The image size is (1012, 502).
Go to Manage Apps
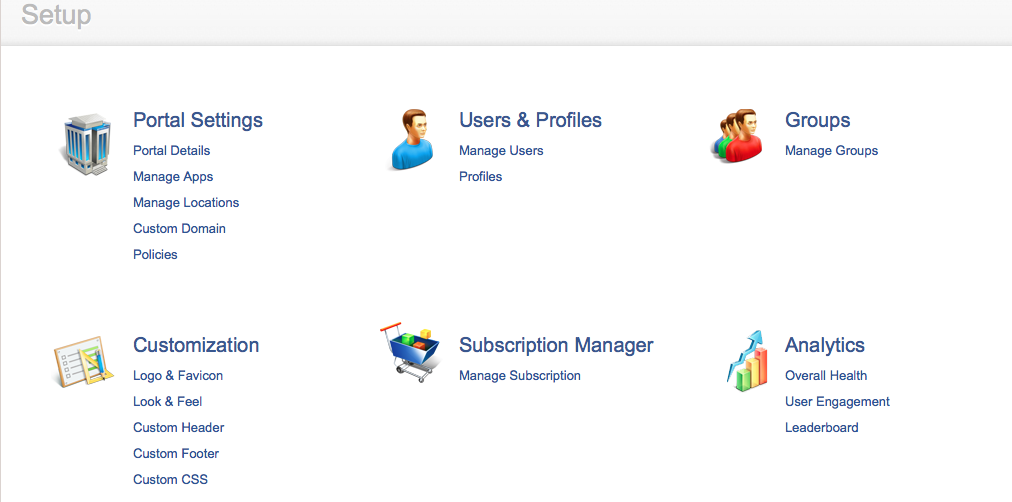[x=173, y=177]
